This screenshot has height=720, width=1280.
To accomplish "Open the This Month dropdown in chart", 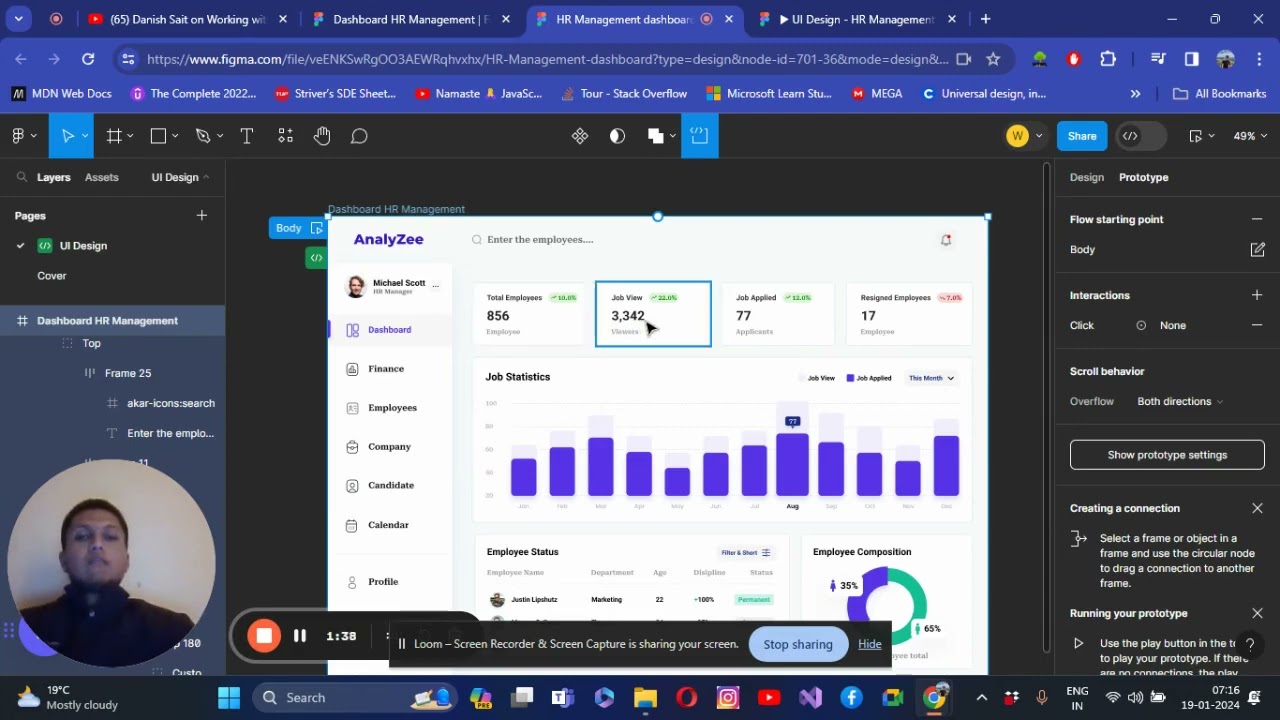I will (x=931, y=378).
